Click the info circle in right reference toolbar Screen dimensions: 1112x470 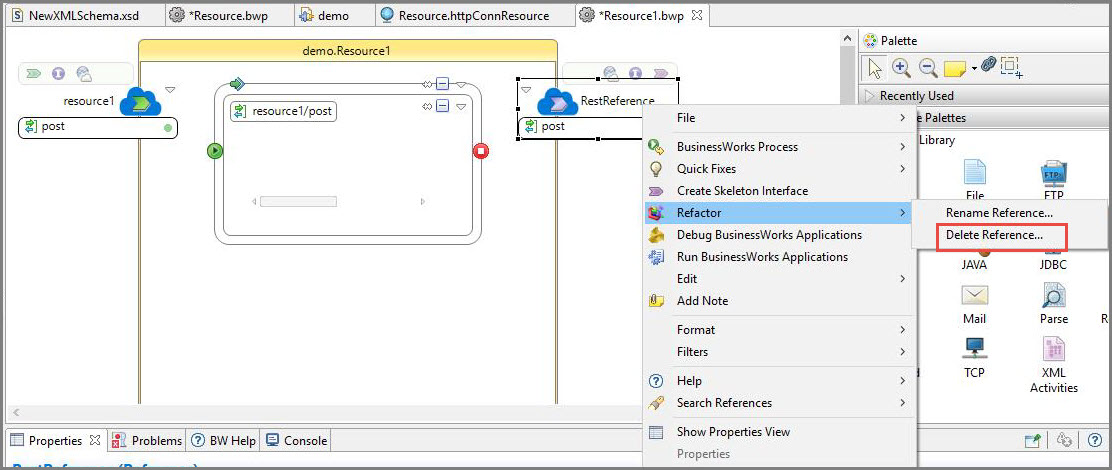pos(635,73)
